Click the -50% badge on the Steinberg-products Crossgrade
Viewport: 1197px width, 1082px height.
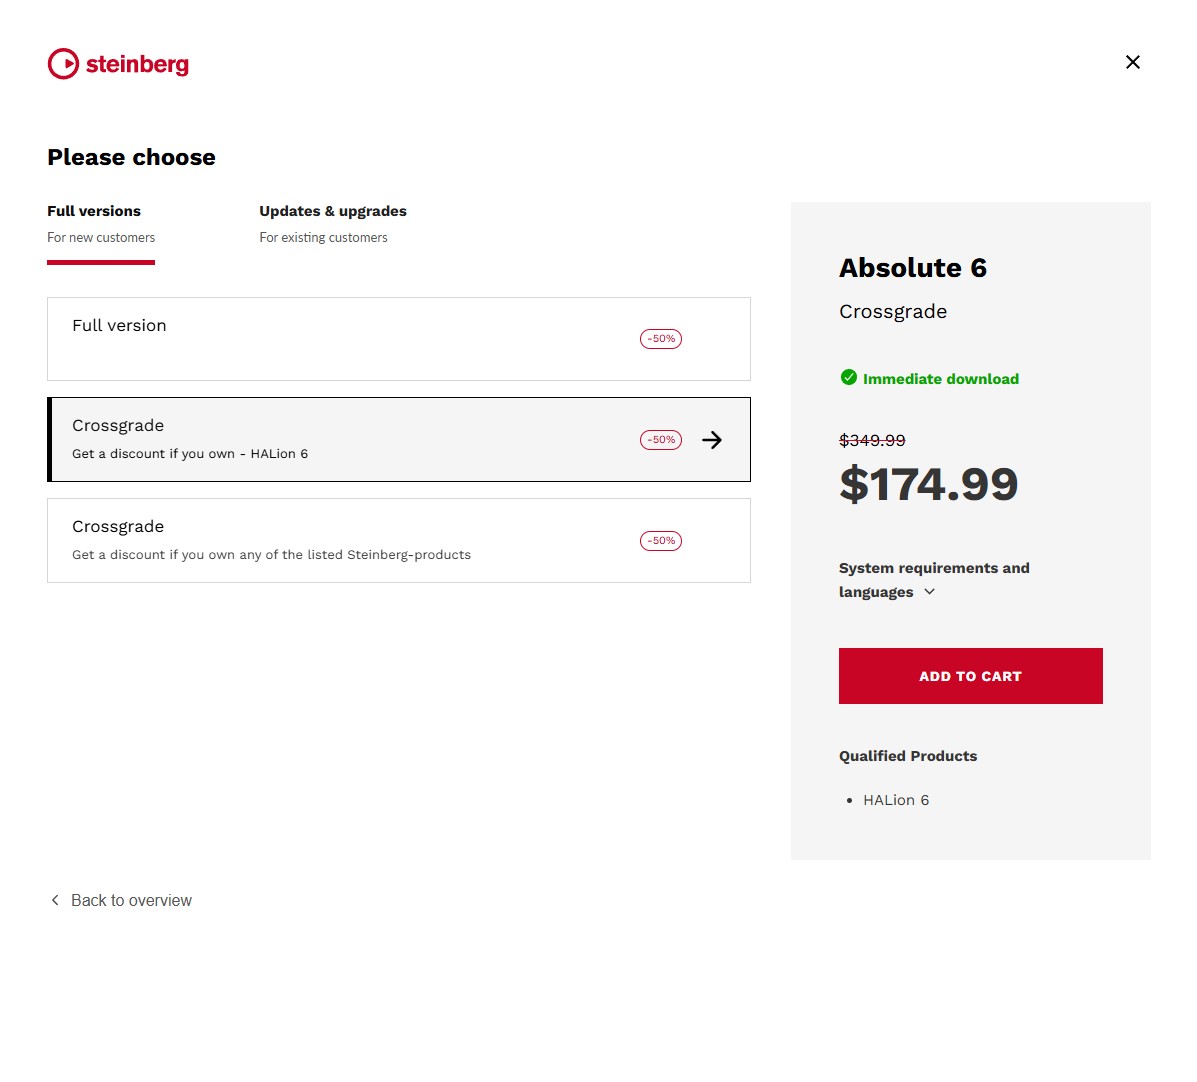click(x=661, y=541)
